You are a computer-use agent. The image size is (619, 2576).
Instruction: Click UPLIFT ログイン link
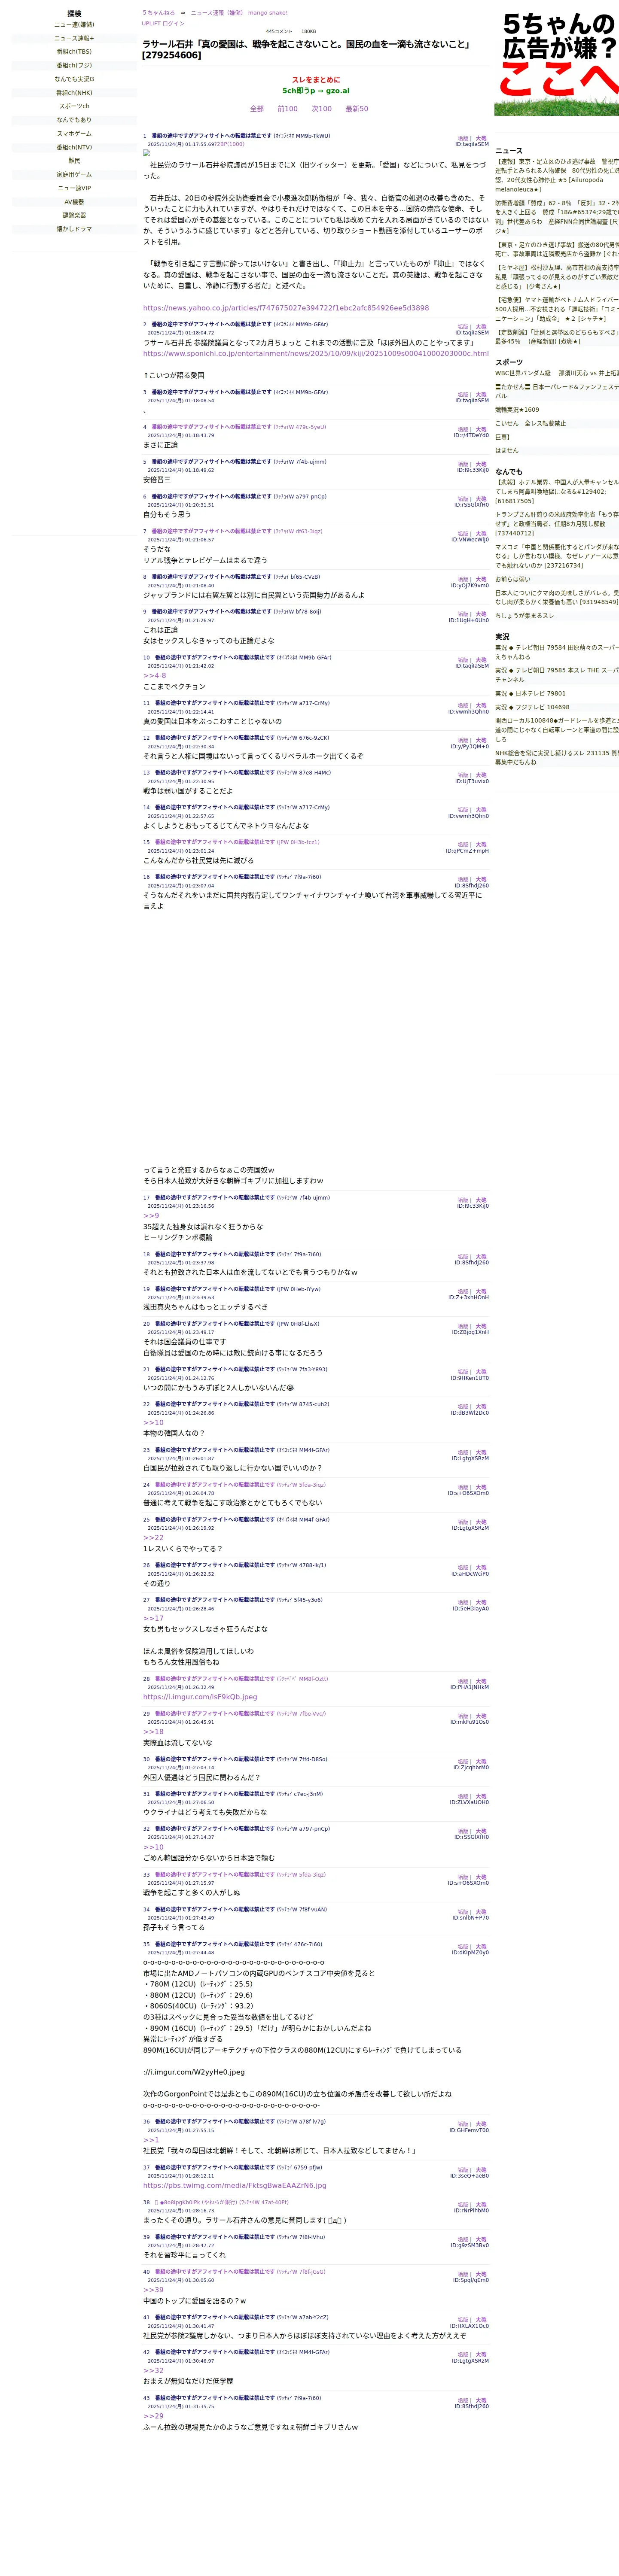pyautogui.click(x=163, y=23)
